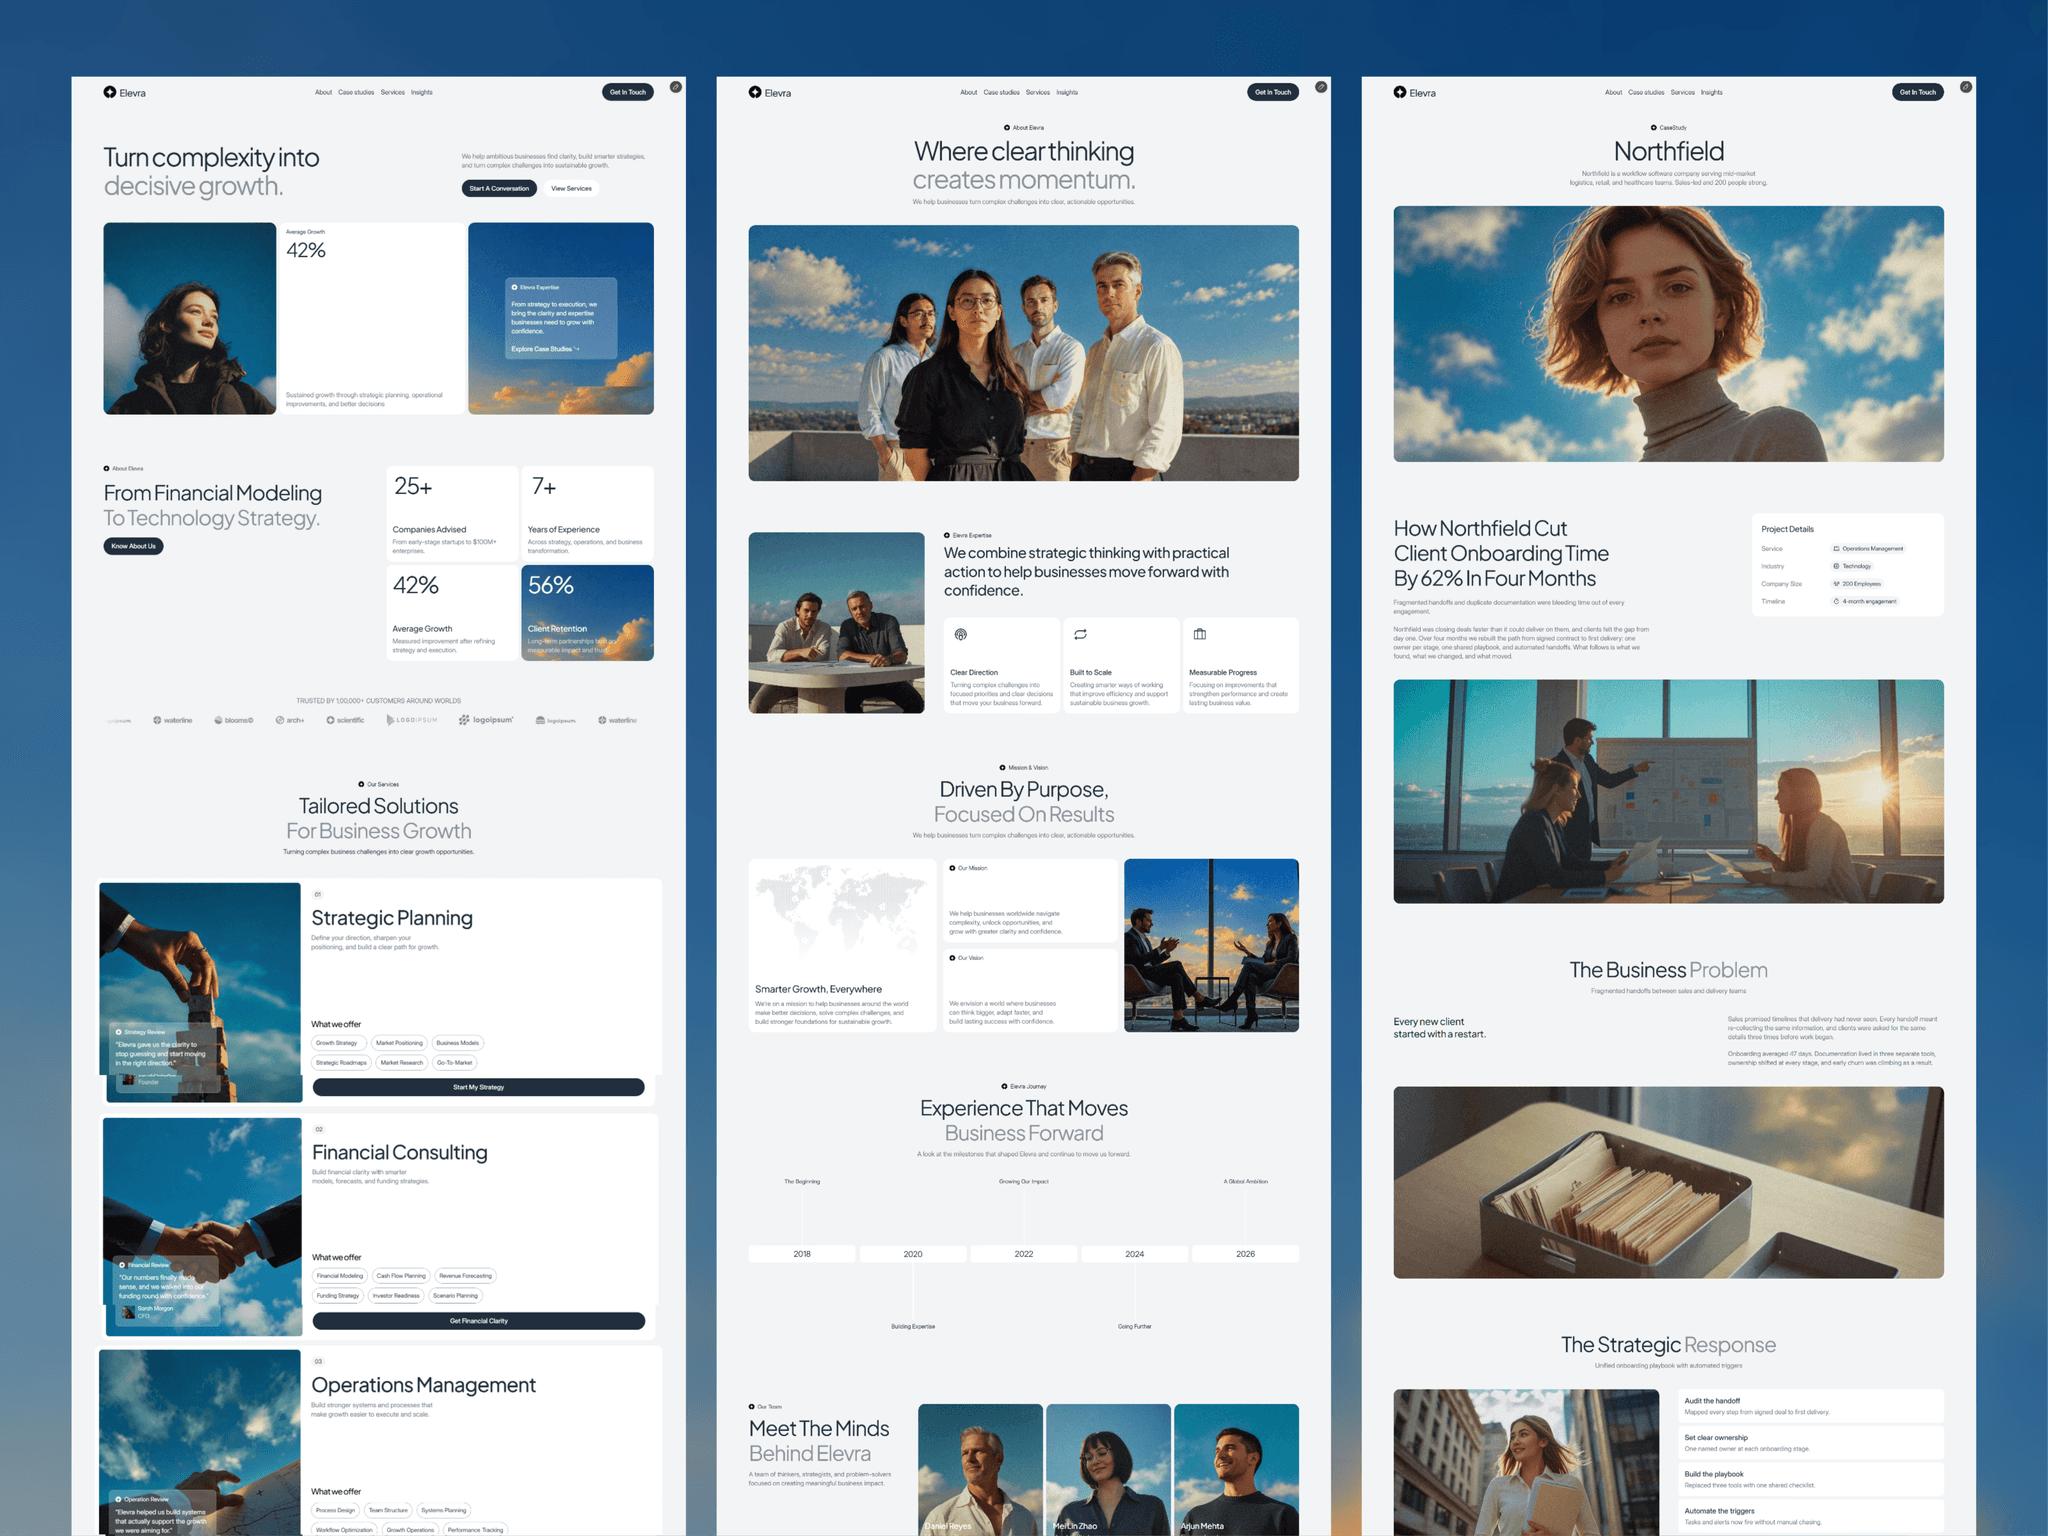
Task: Click the 2026 timeline marker
Action: pos(1245,1254)
